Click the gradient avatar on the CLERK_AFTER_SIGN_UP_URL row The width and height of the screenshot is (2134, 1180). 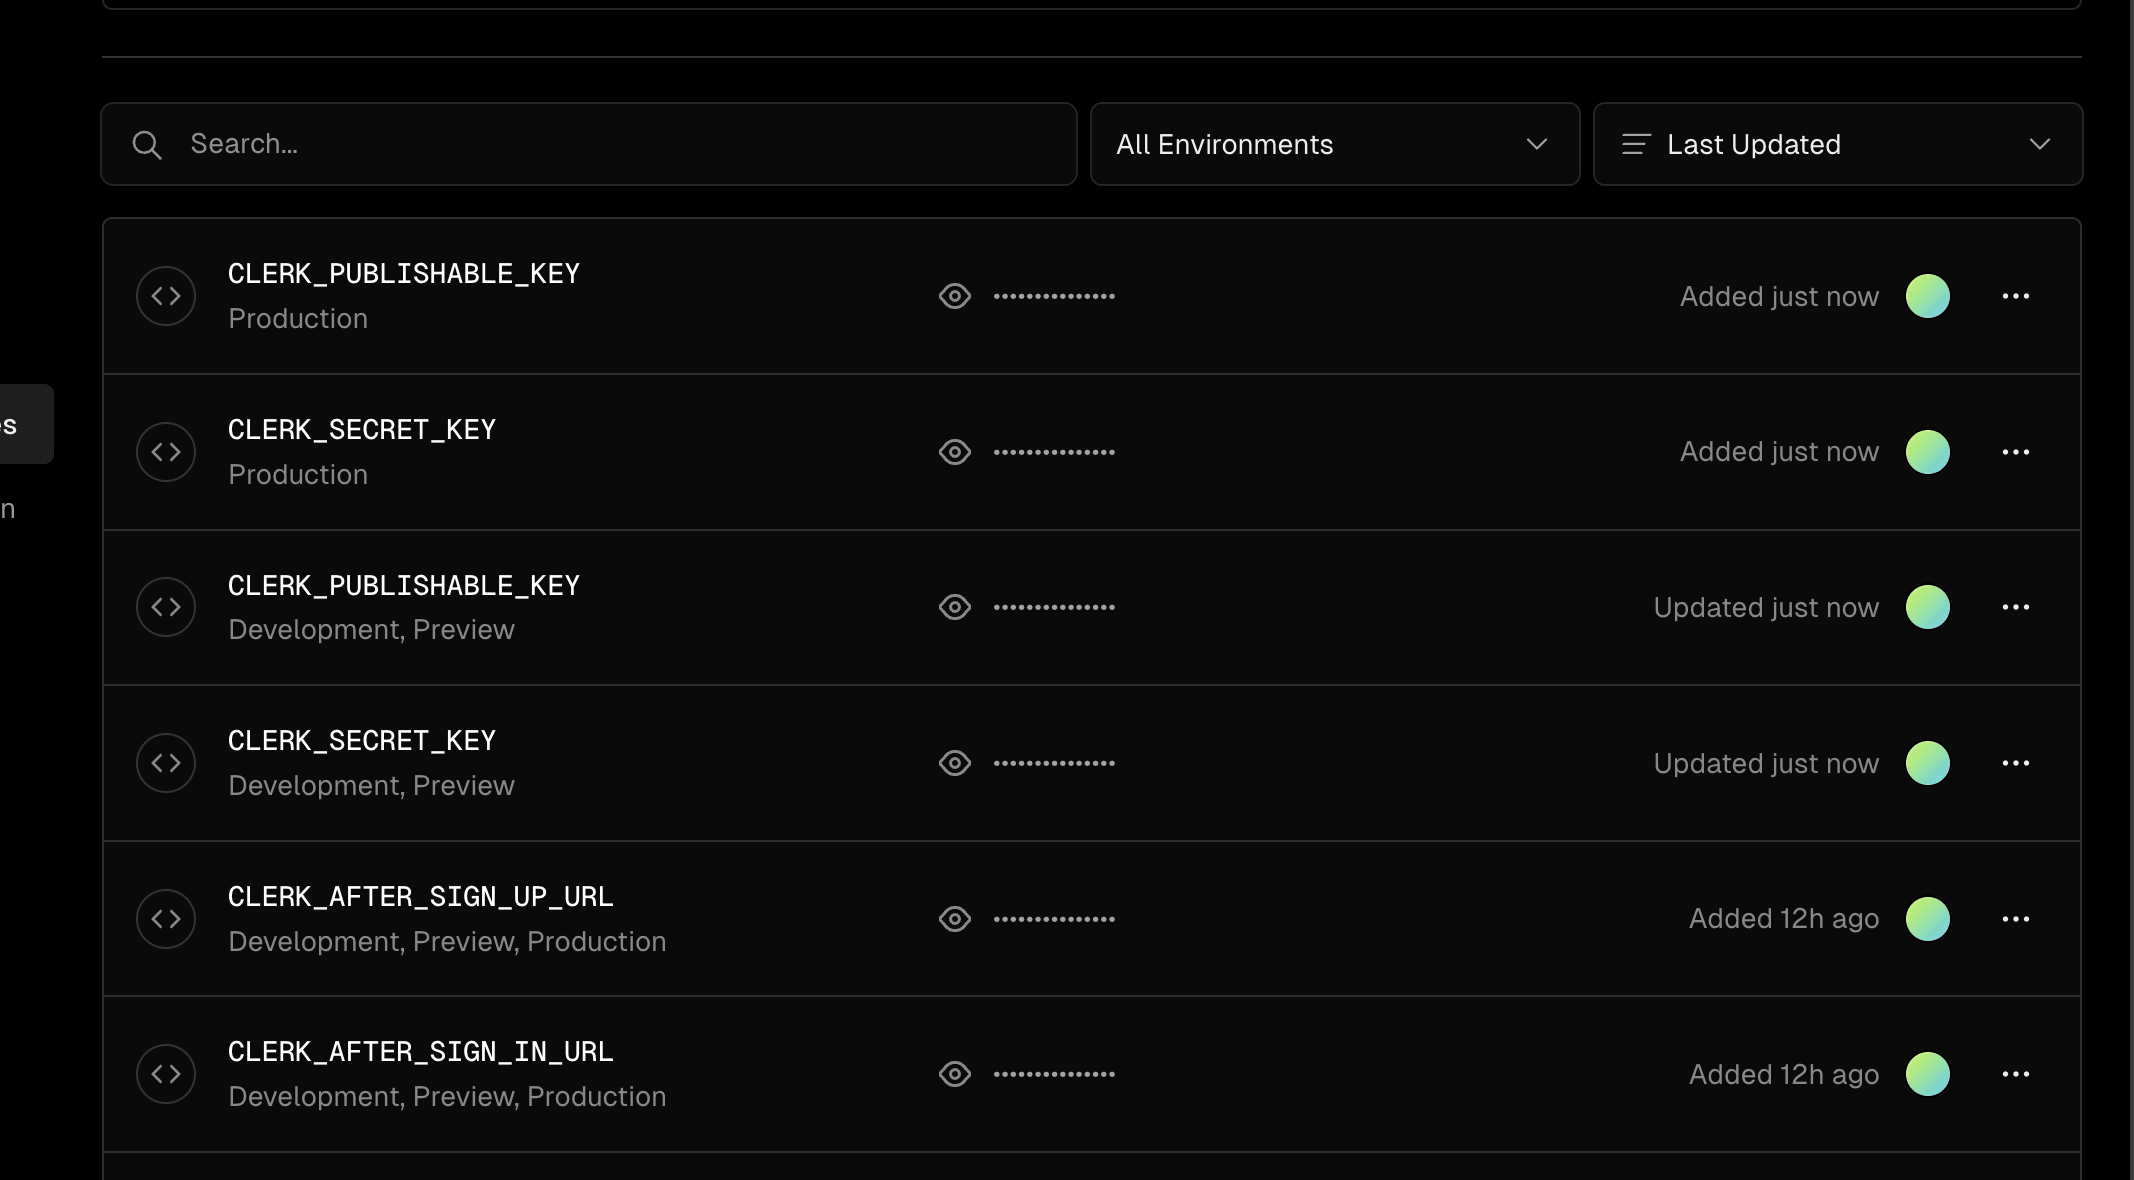[x=1928, y=919]
